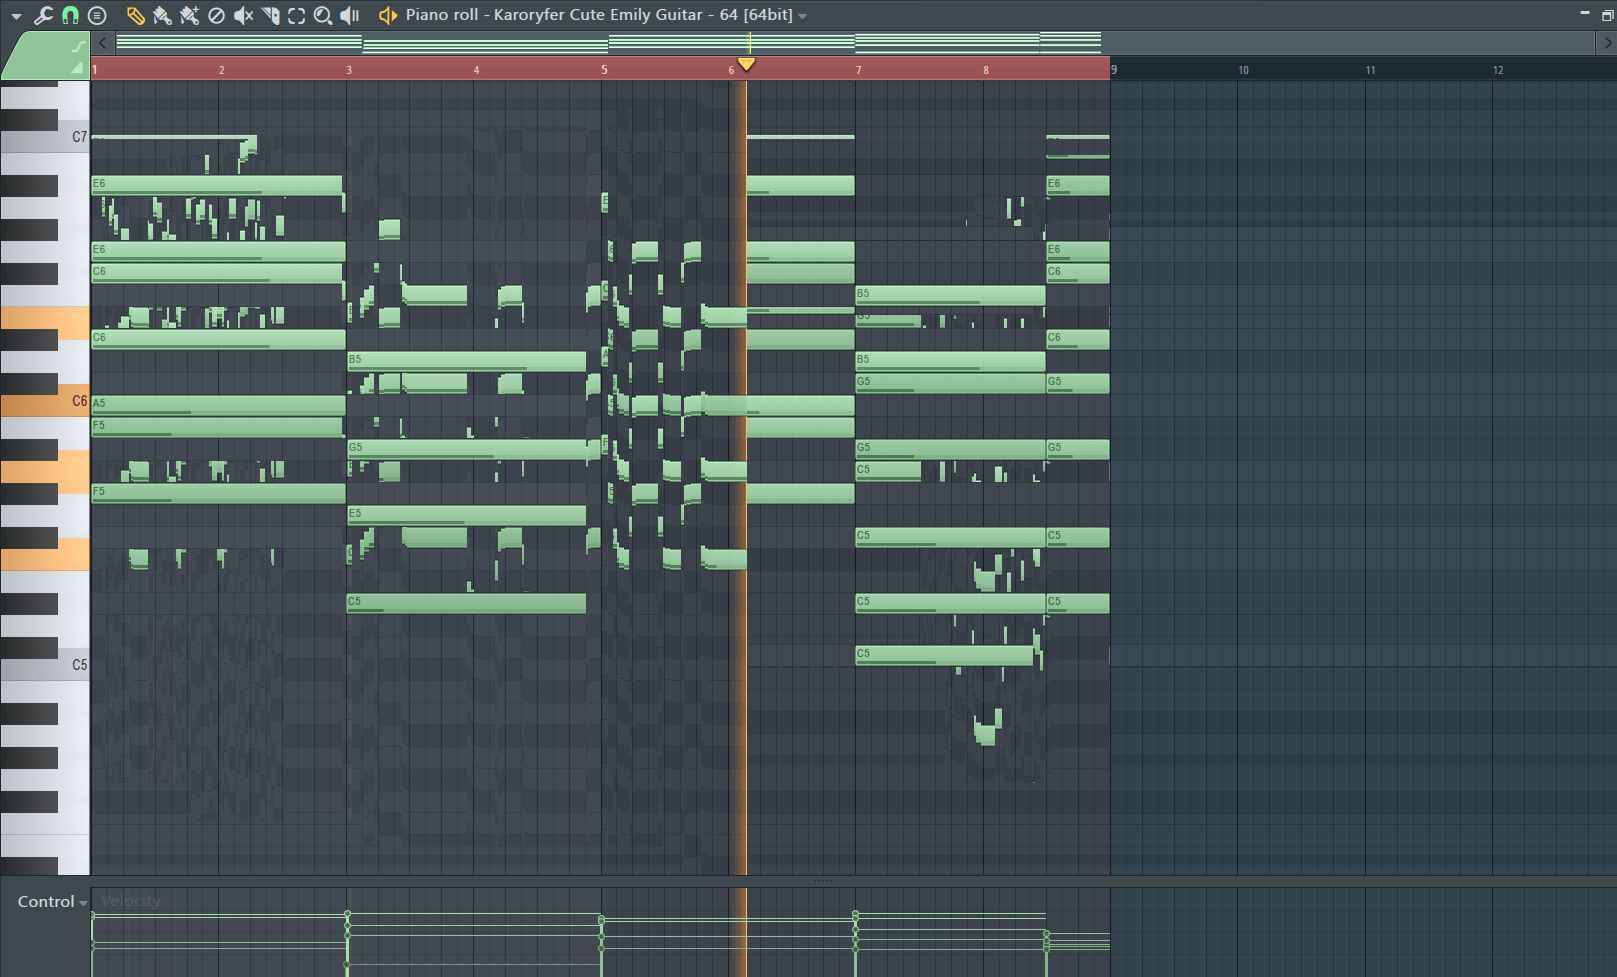Select the Mute tool
This screenshot has width=1617, height=977.
click(242, 15)
